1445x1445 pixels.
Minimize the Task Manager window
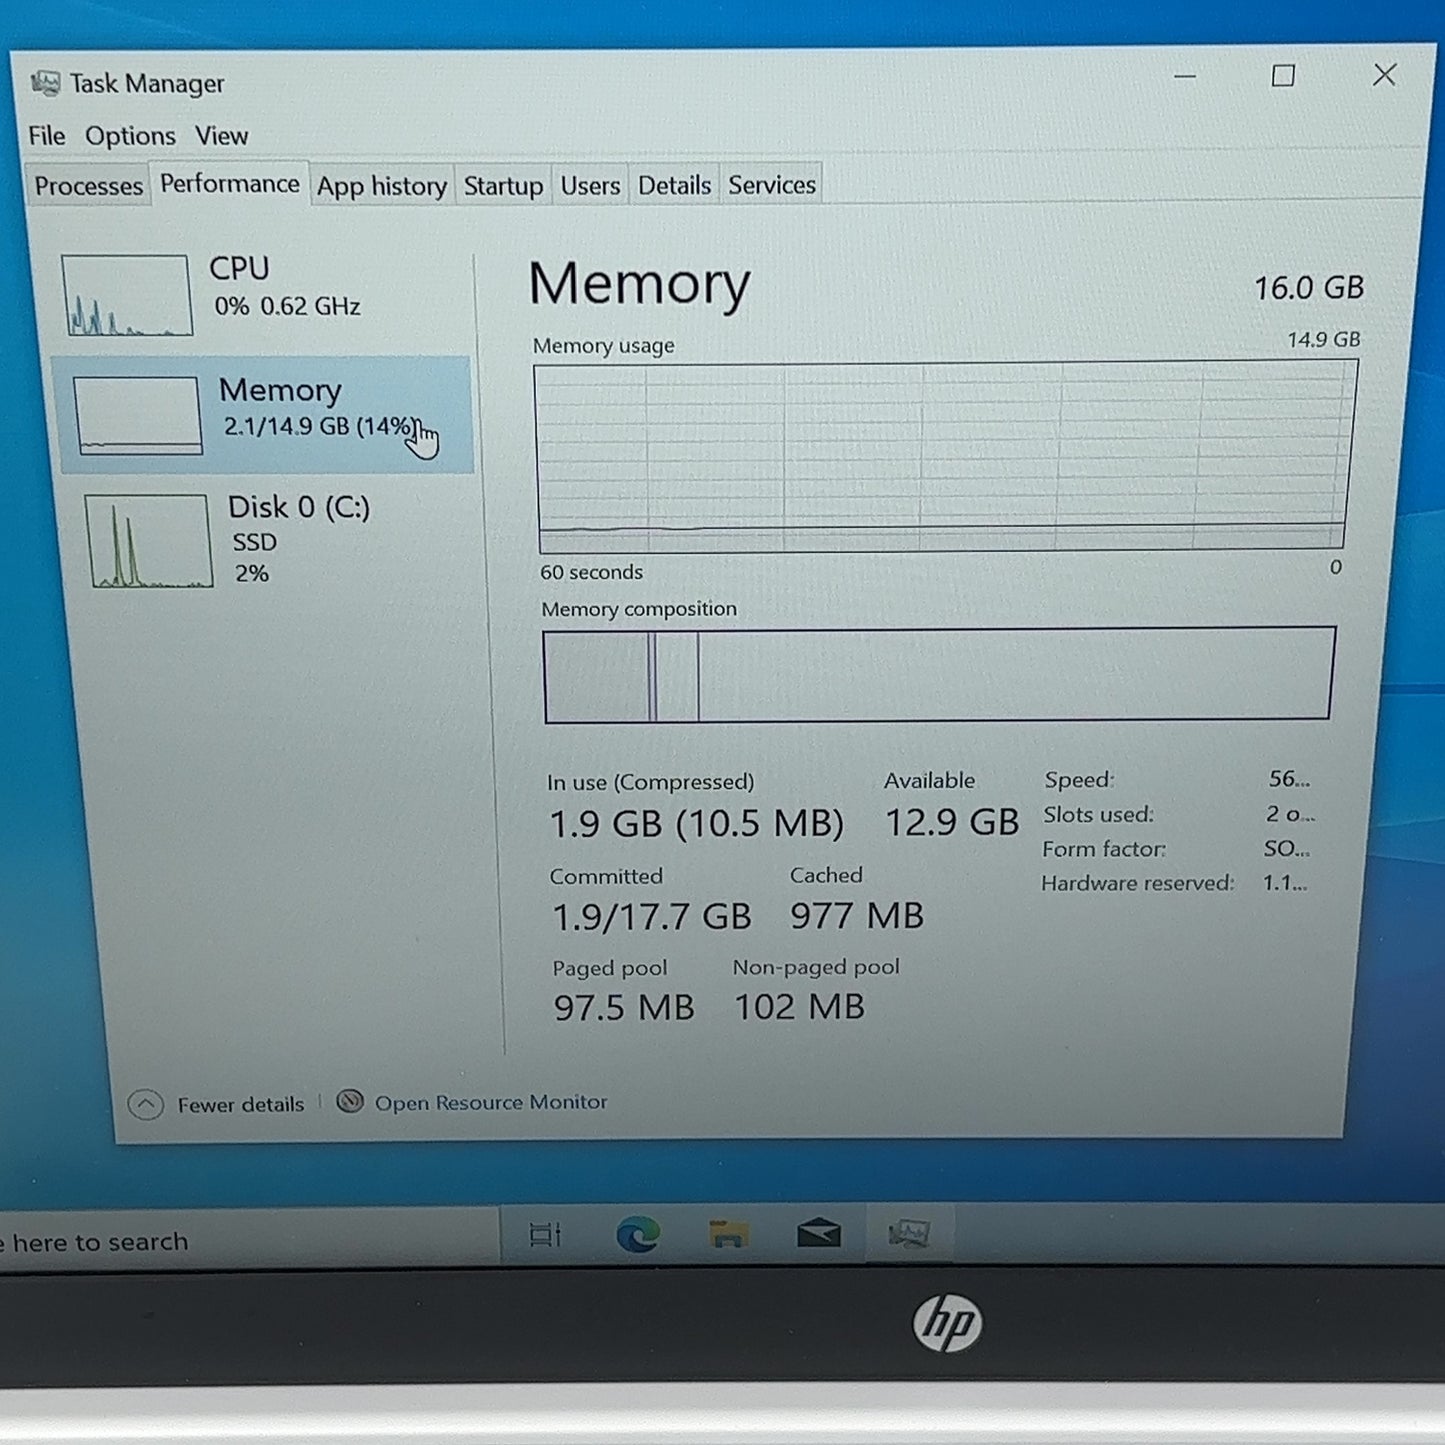[1185, 76]
